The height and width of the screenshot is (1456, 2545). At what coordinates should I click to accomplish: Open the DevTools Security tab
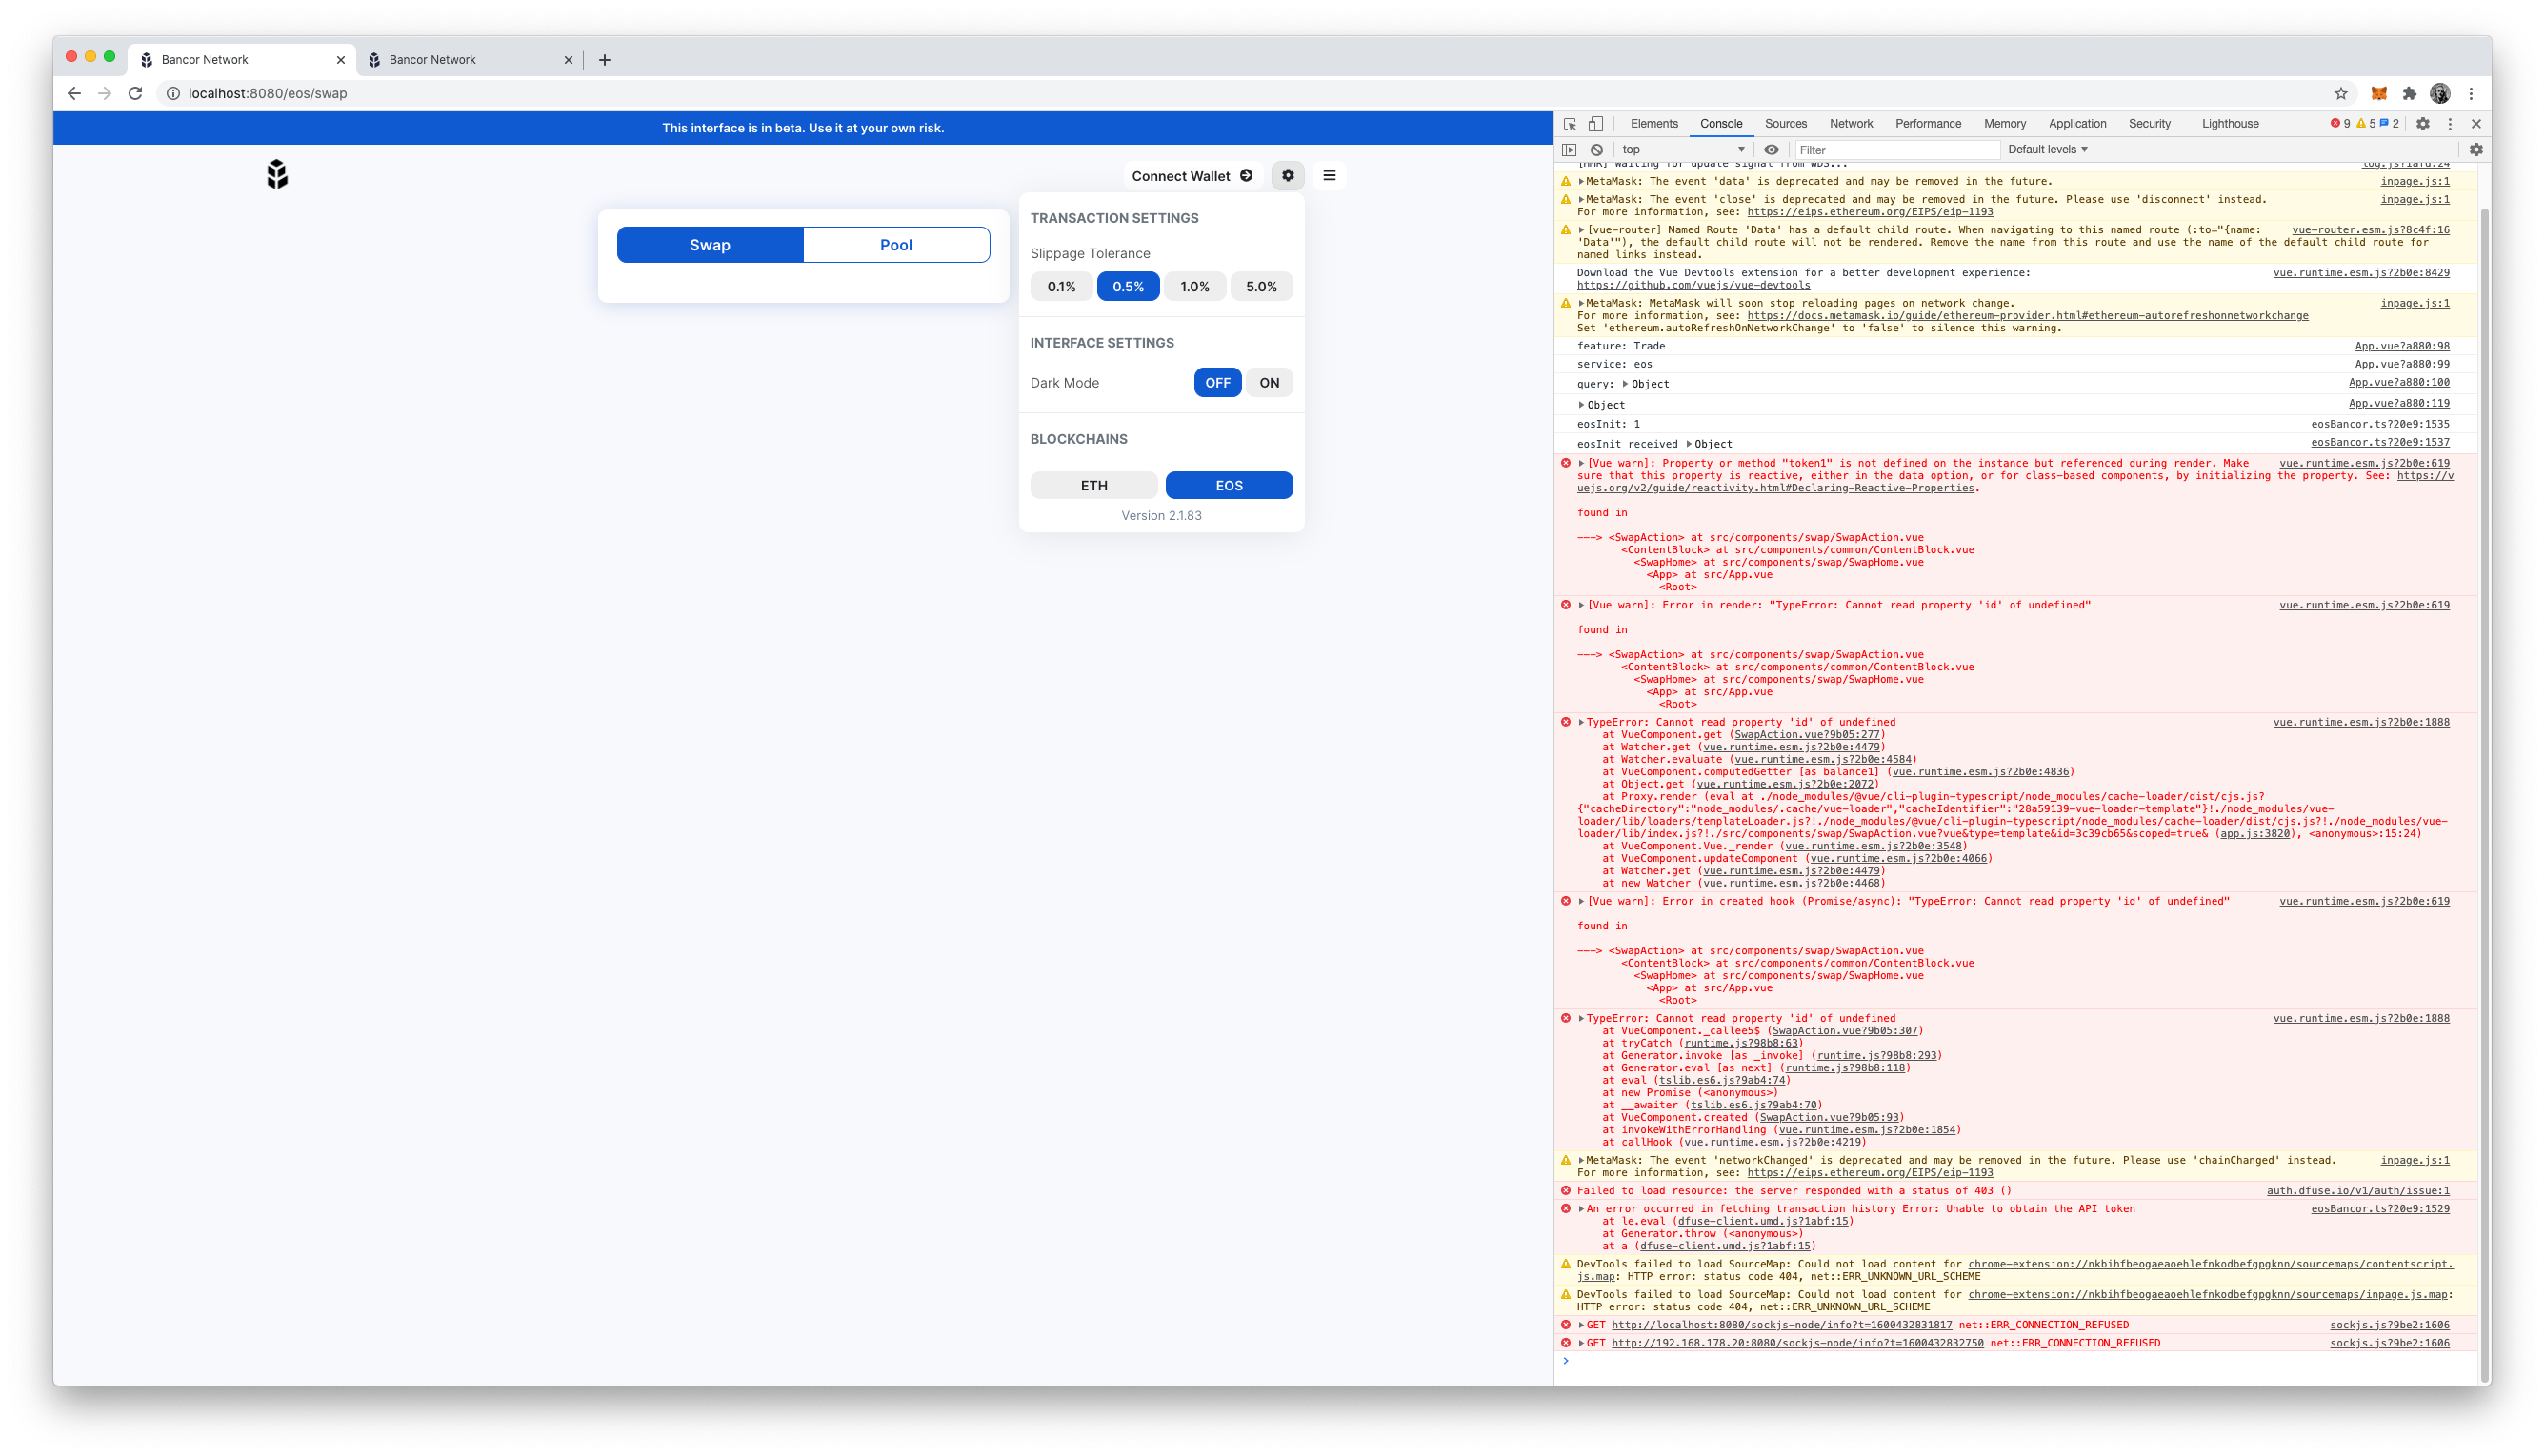(x=2149, y=124)
